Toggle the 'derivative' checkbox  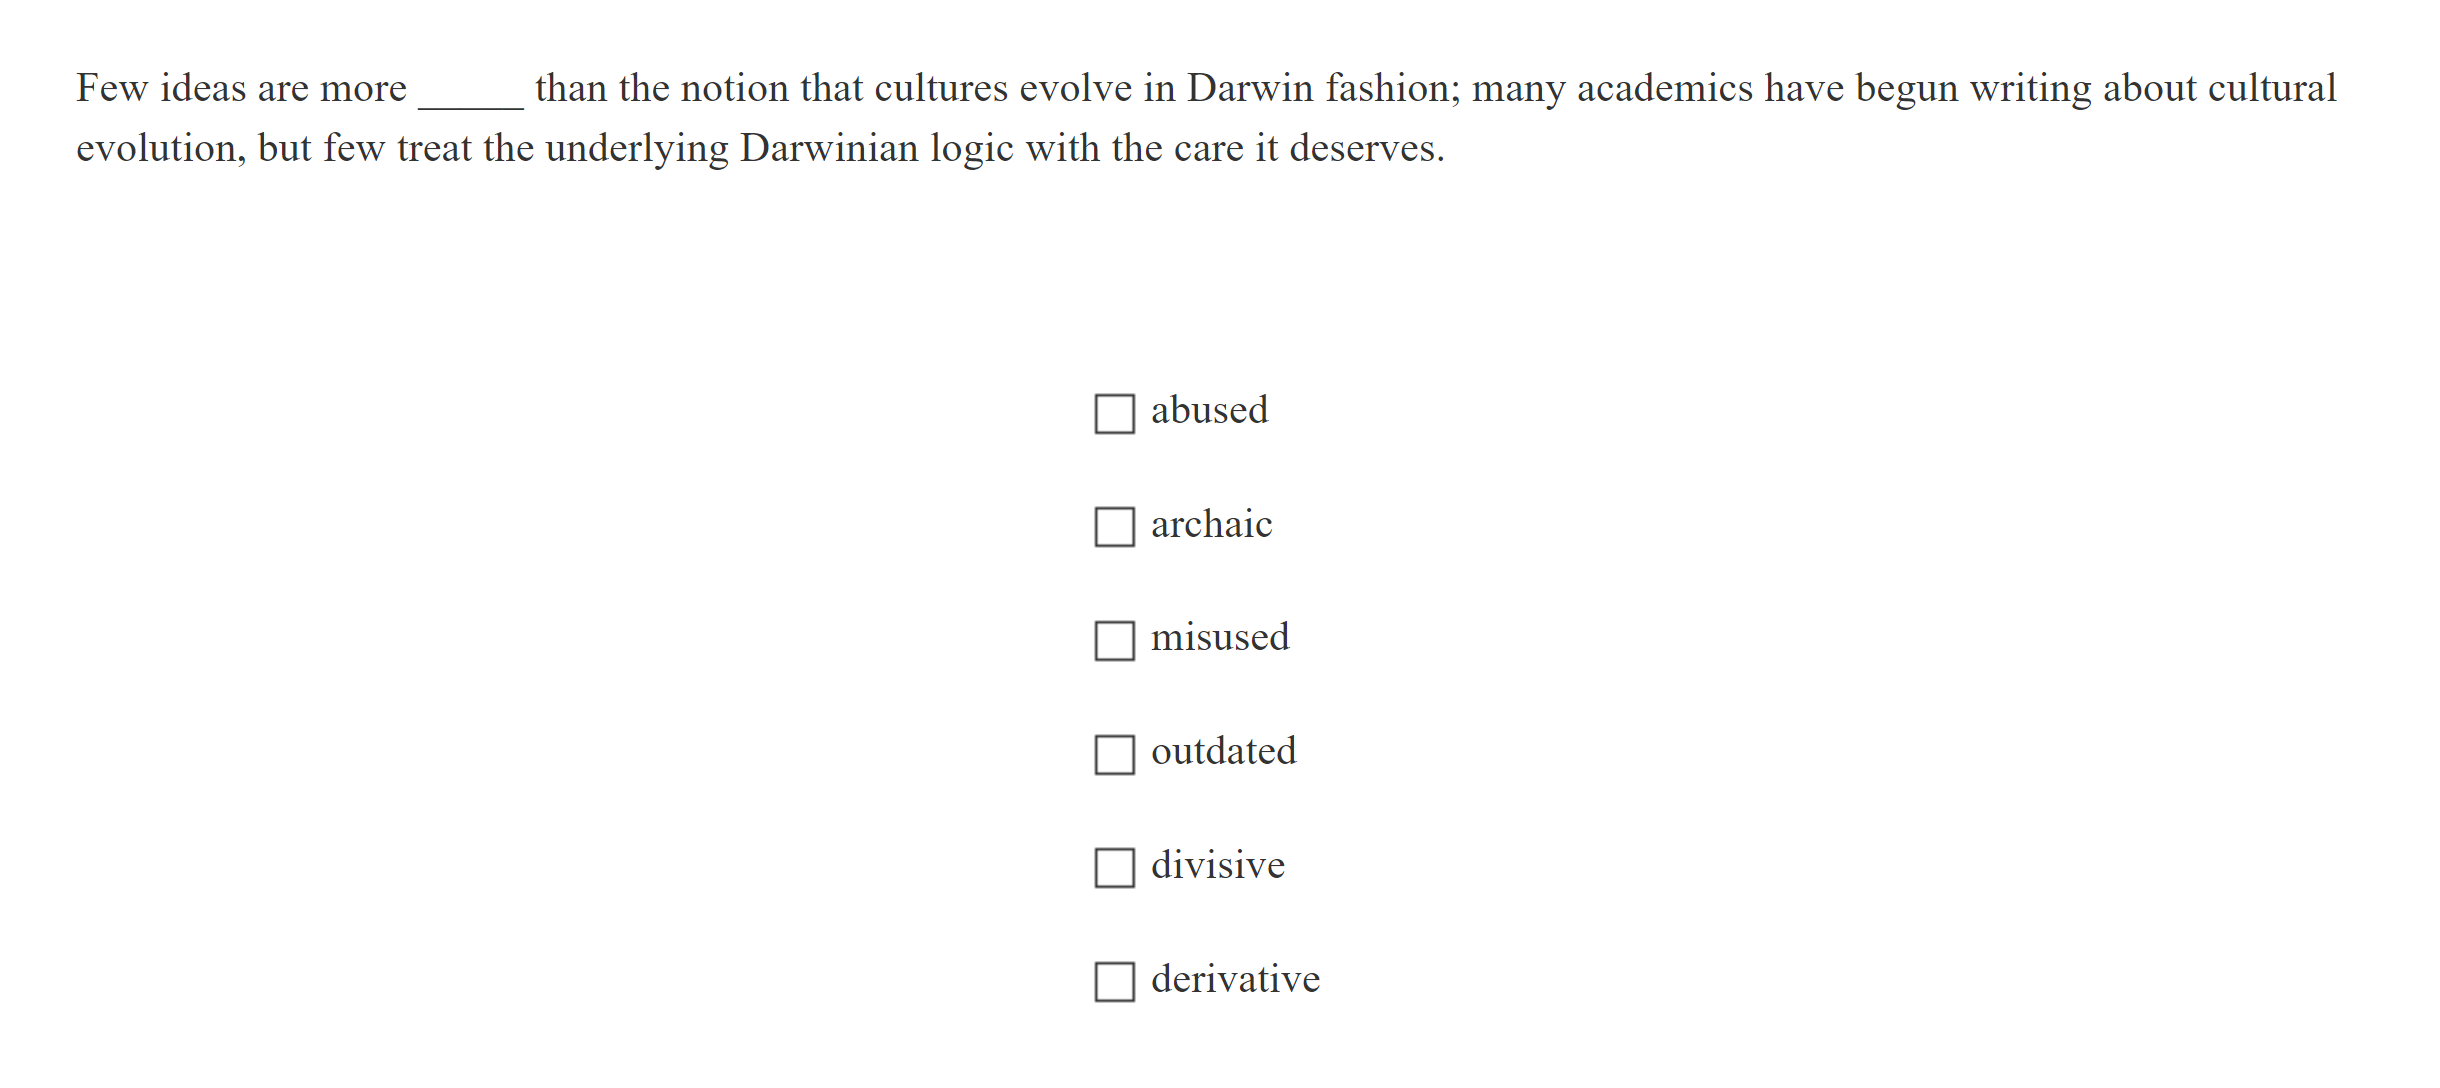pos(1114,982)
